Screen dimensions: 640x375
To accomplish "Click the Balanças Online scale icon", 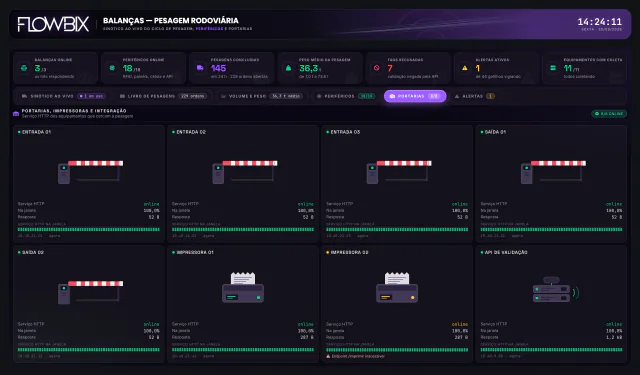I will [x=24, y=68].
